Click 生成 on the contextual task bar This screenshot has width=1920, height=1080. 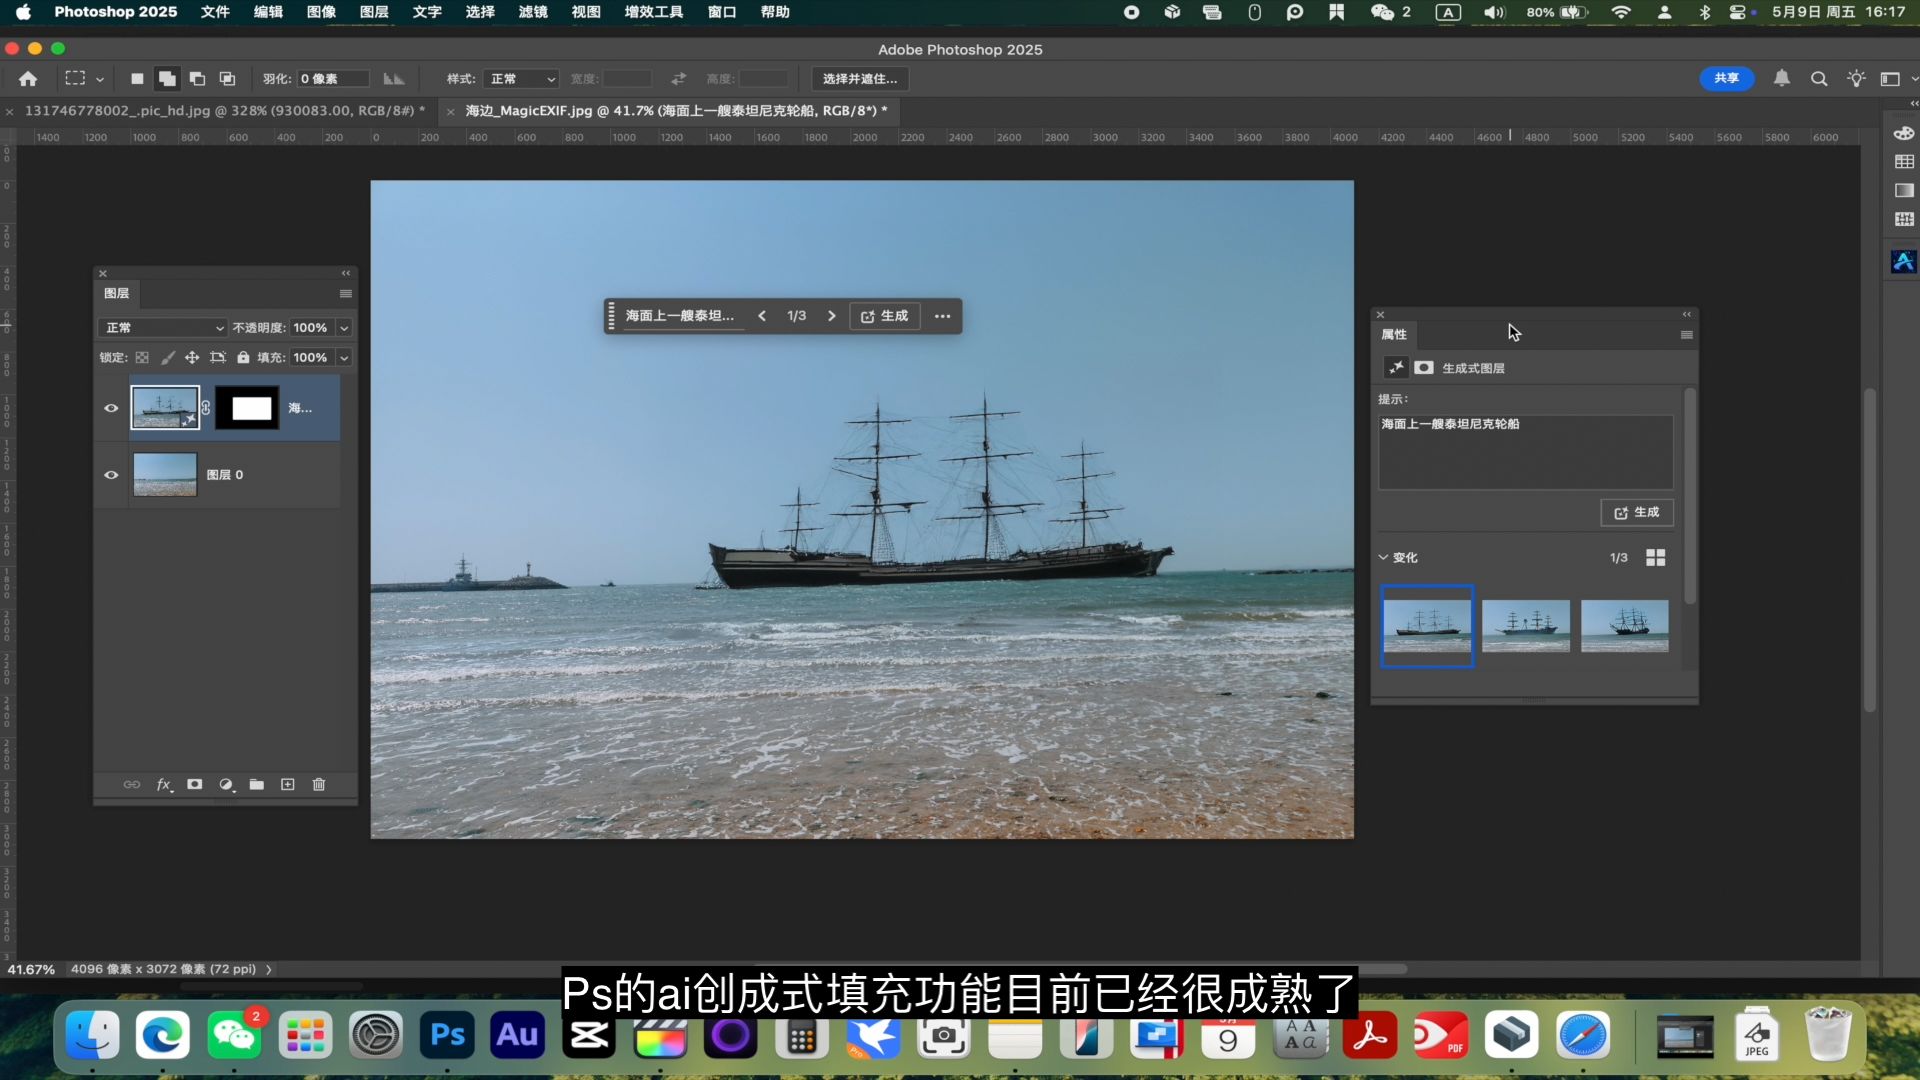(885, 316)
